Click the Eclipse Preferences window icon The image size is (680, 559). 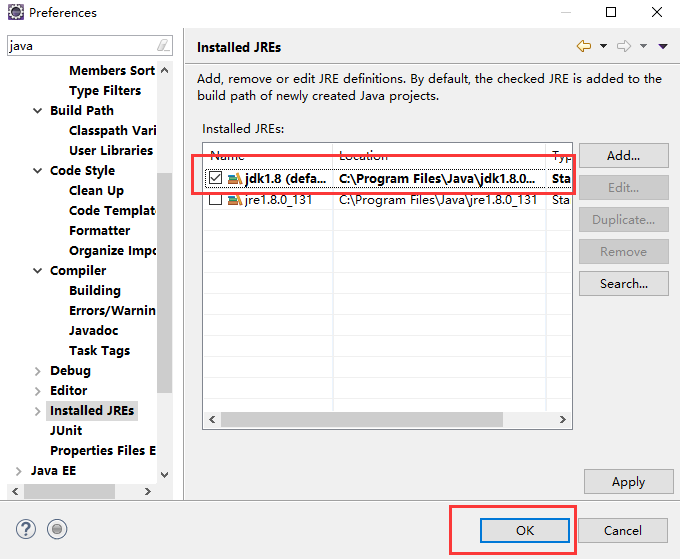coord(16,12)
